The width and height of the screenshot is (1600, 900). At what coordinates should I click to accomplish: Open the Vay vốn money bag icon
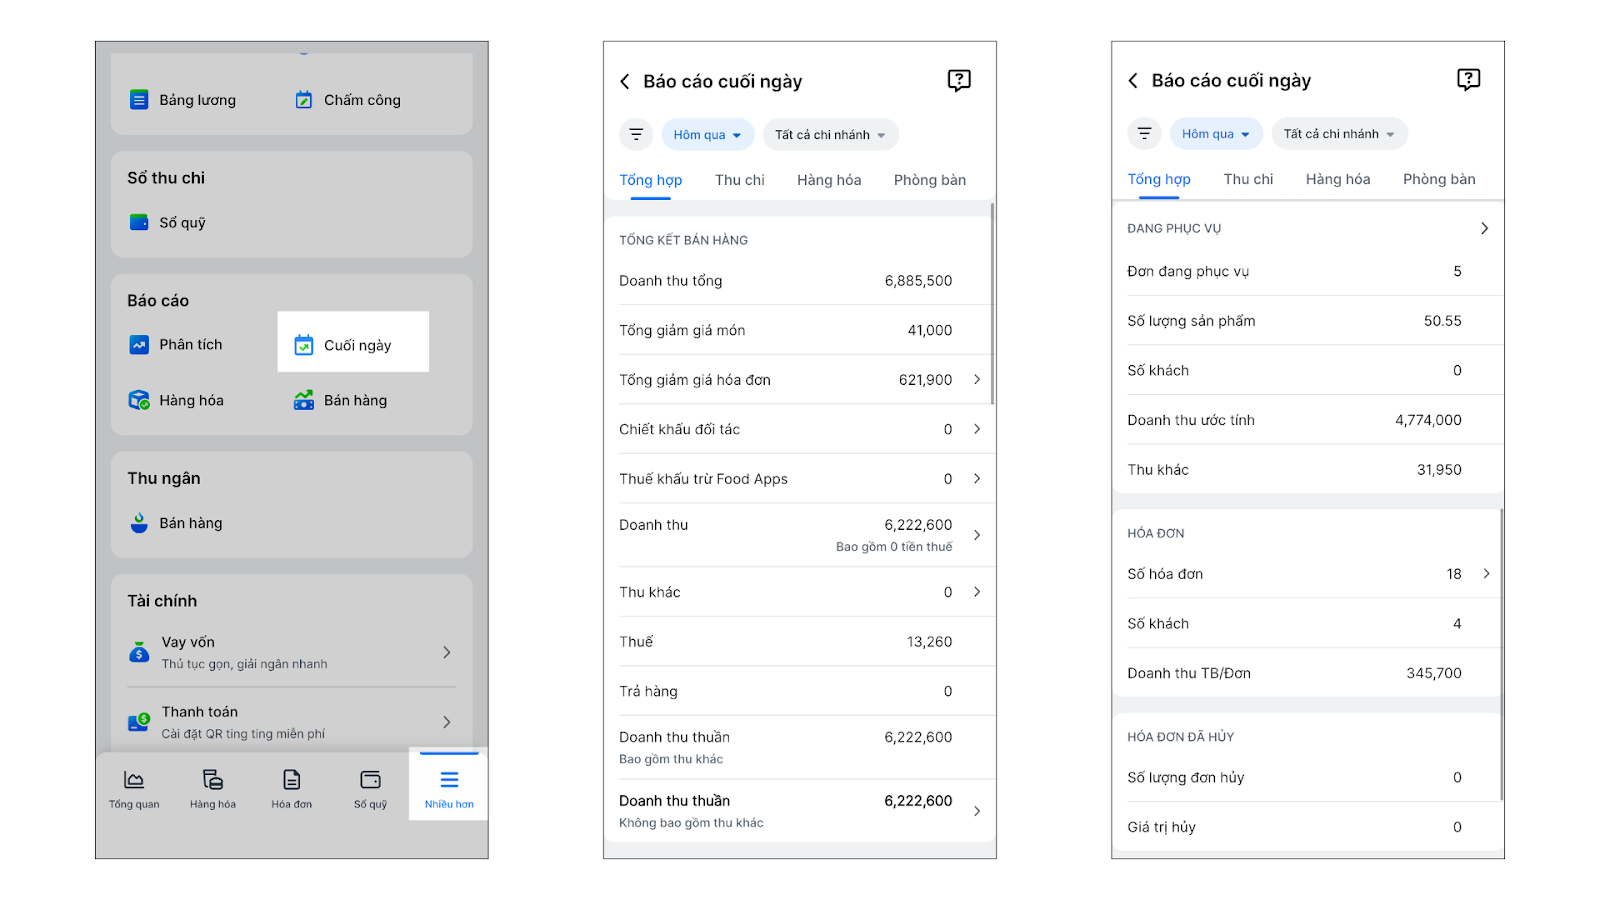(x=139, y=652)
